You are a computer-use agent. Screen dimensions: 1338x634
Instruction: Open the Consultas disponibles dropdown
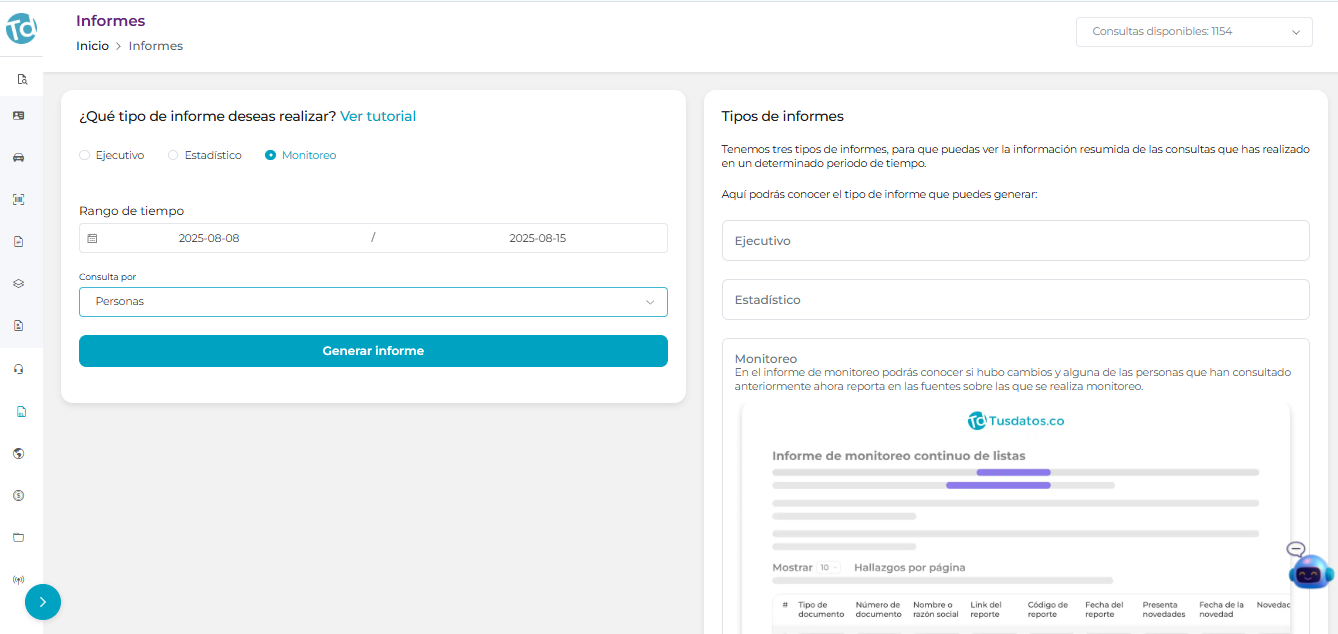point(1194,32)
